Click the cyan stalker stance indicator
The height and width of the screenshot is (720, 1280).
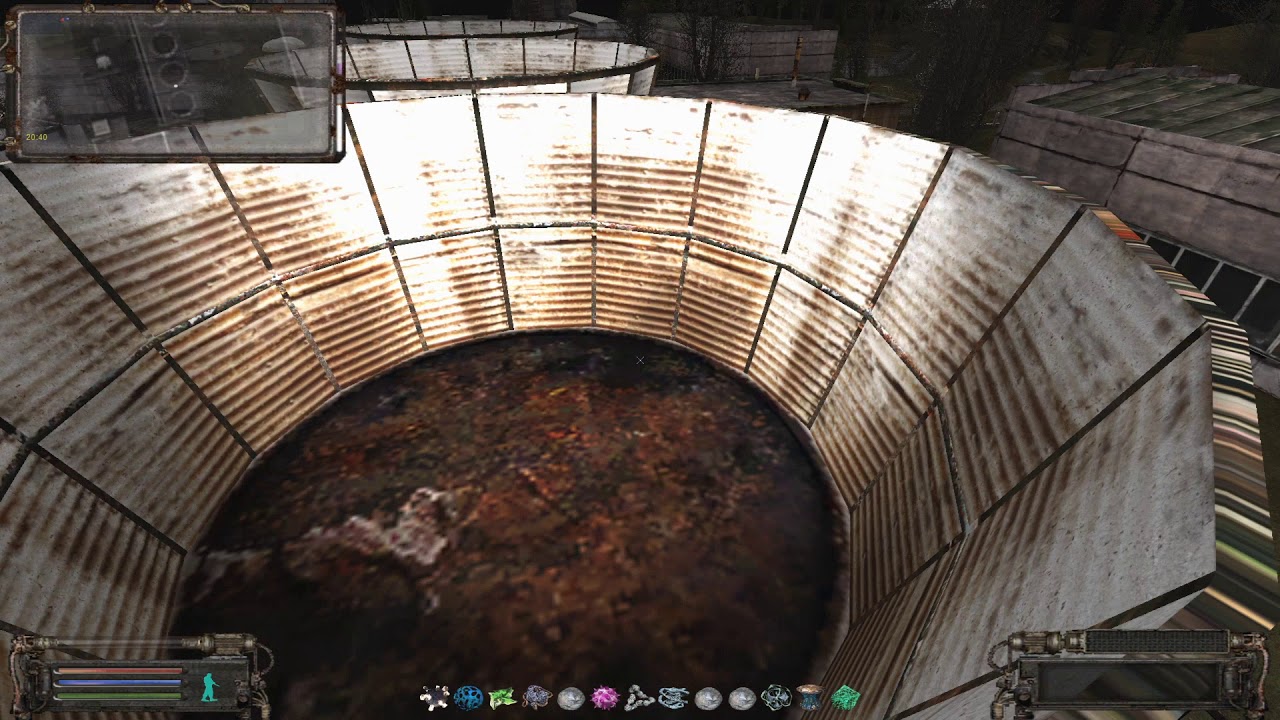[x=210, y=687]
